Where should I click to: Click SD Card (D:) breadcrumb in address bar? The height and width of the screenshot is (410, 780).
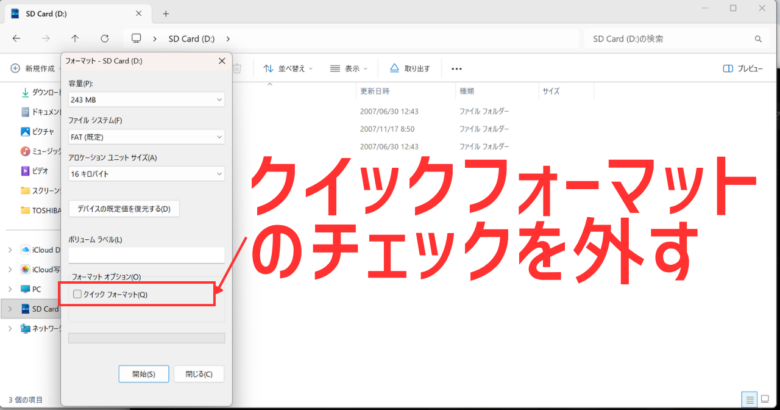(x=192, y=39)
